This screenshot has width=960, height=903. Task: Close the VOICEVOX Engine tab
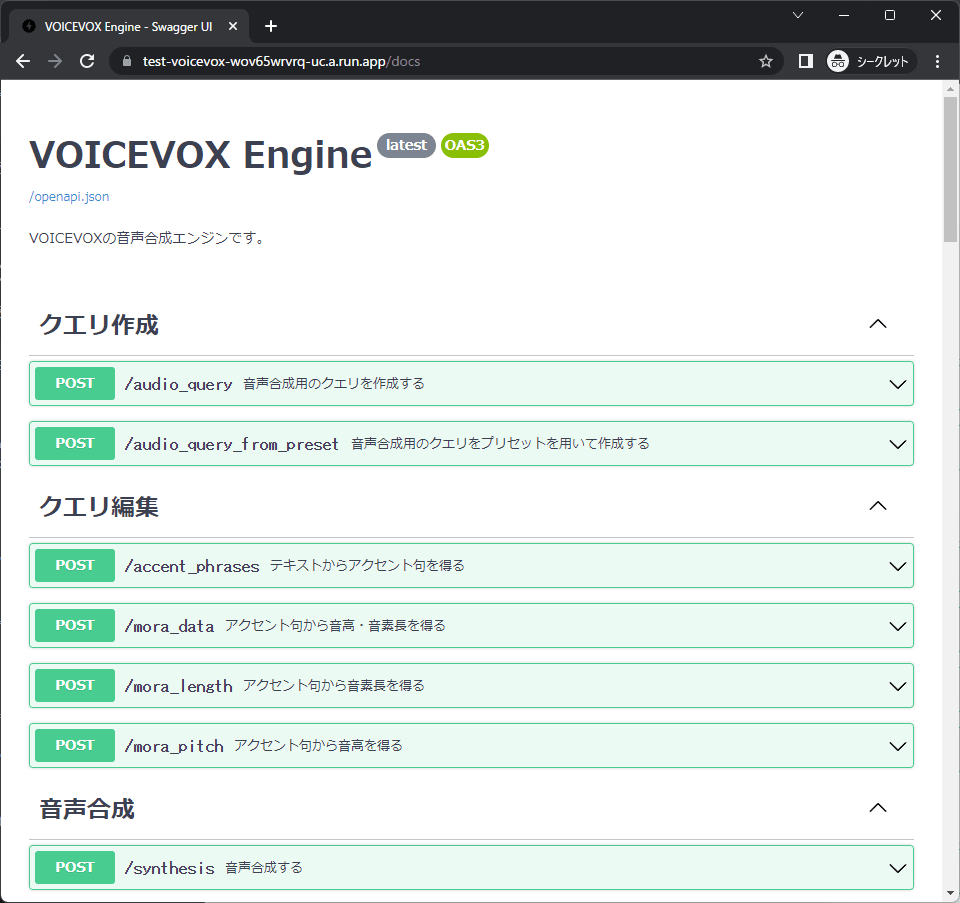coord(233,26)
